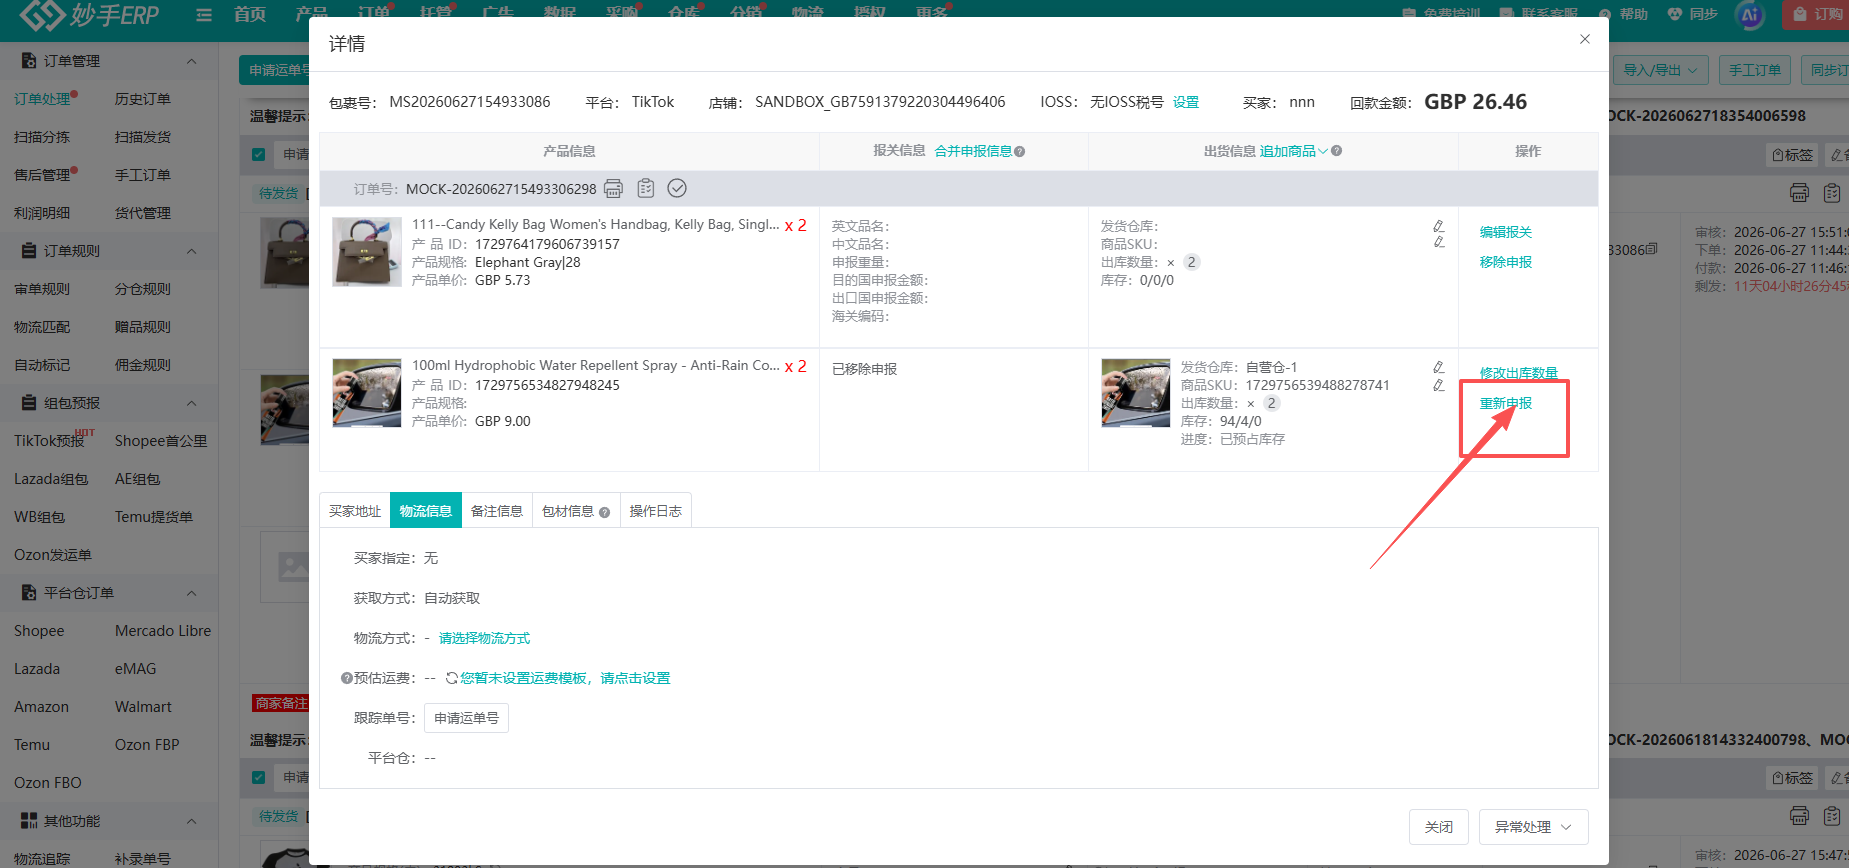This screenshot has height=868, width=1849.
Task: Click upper edit pencil for Water Repellent Spray warehouse
Action: [1438, 367]
